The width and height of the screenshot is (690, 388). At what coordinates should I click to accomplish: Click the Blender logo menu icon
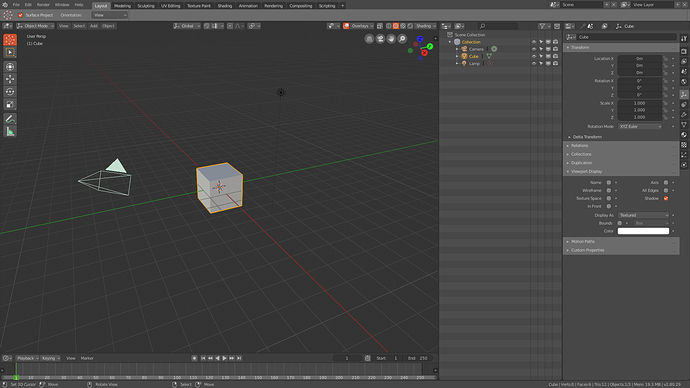pyautogui.click(x=5, y=5)
